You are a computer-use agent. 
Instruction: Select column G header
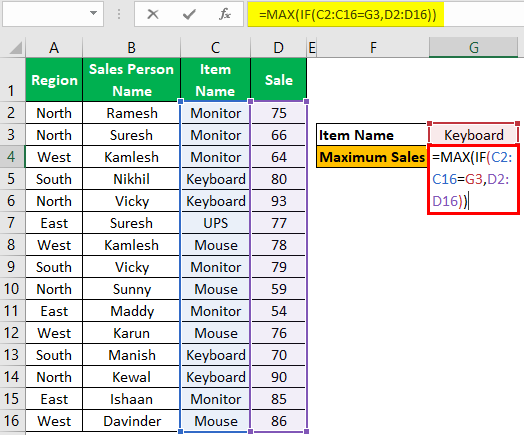click(474, 47)
